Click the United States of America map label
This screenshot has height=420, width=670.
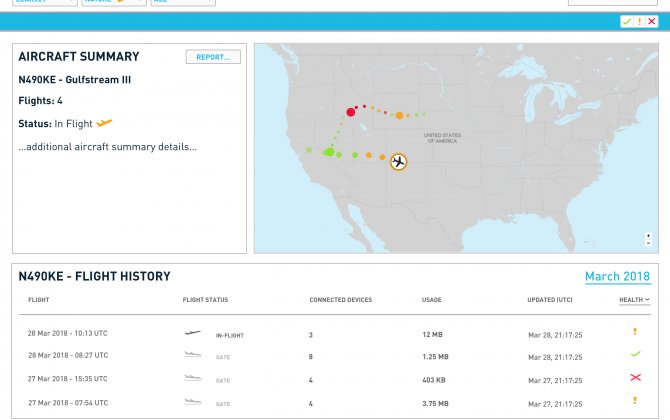(442, 138)
